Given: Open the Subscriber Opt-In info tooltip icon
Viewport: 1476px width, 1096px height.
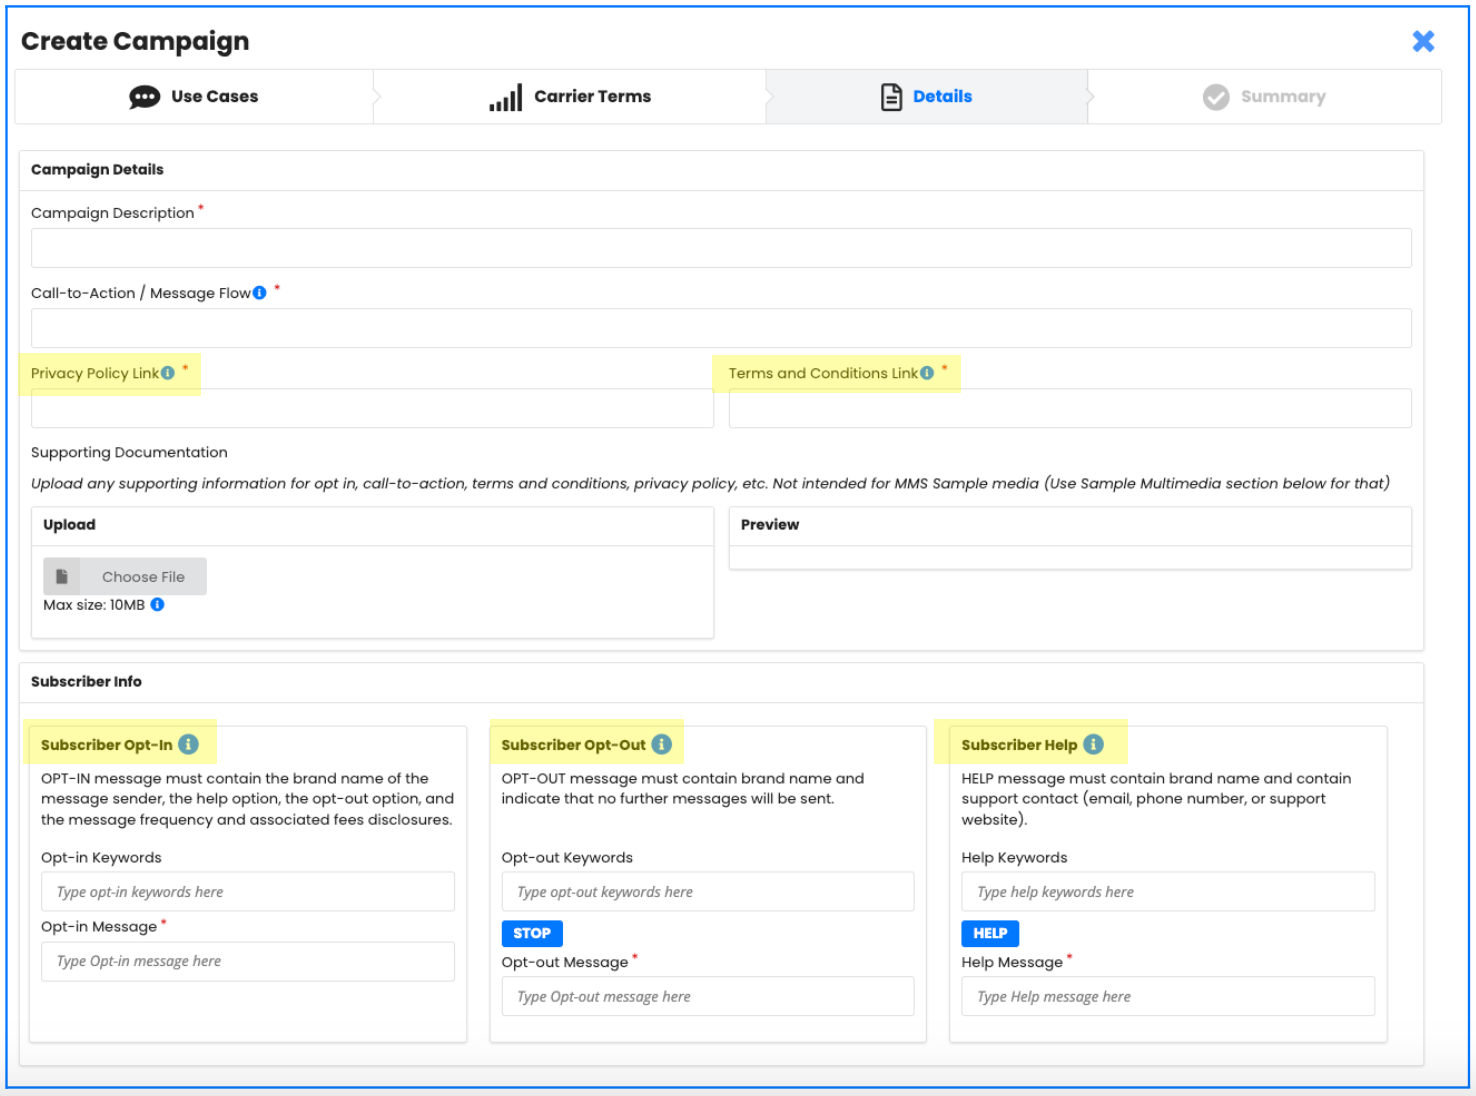Looking at the screenshot, I should click(x=188, y=745).
